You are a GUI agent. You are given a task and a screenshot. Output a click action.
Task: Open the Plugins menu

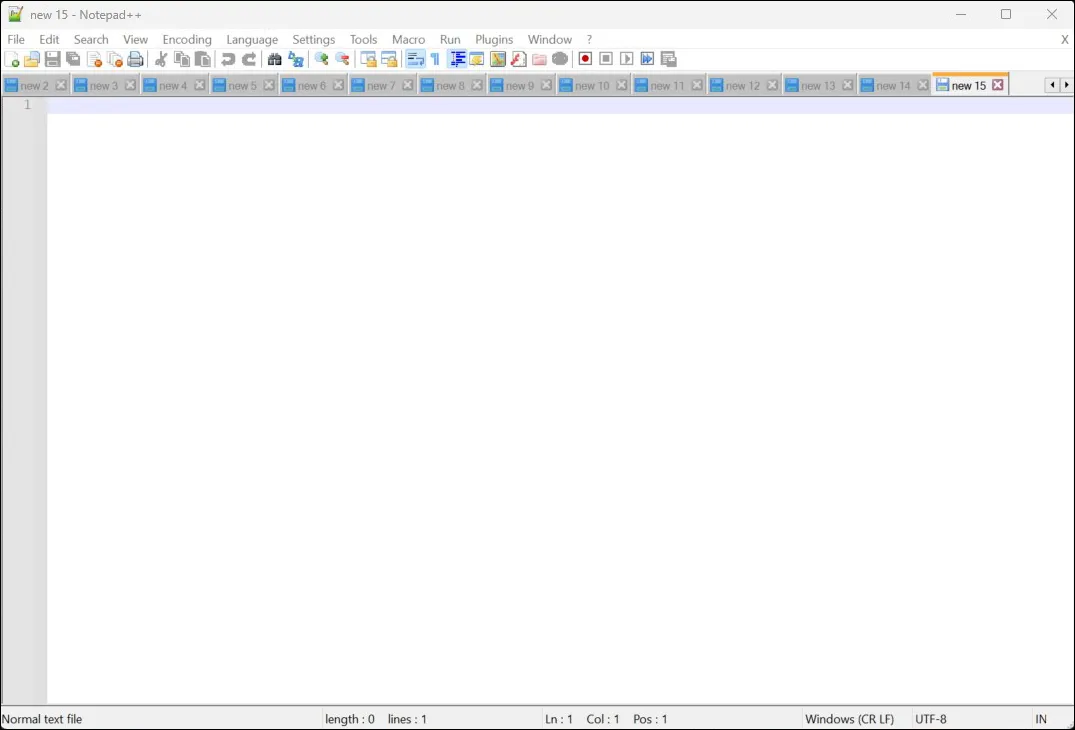pos(494,40)
